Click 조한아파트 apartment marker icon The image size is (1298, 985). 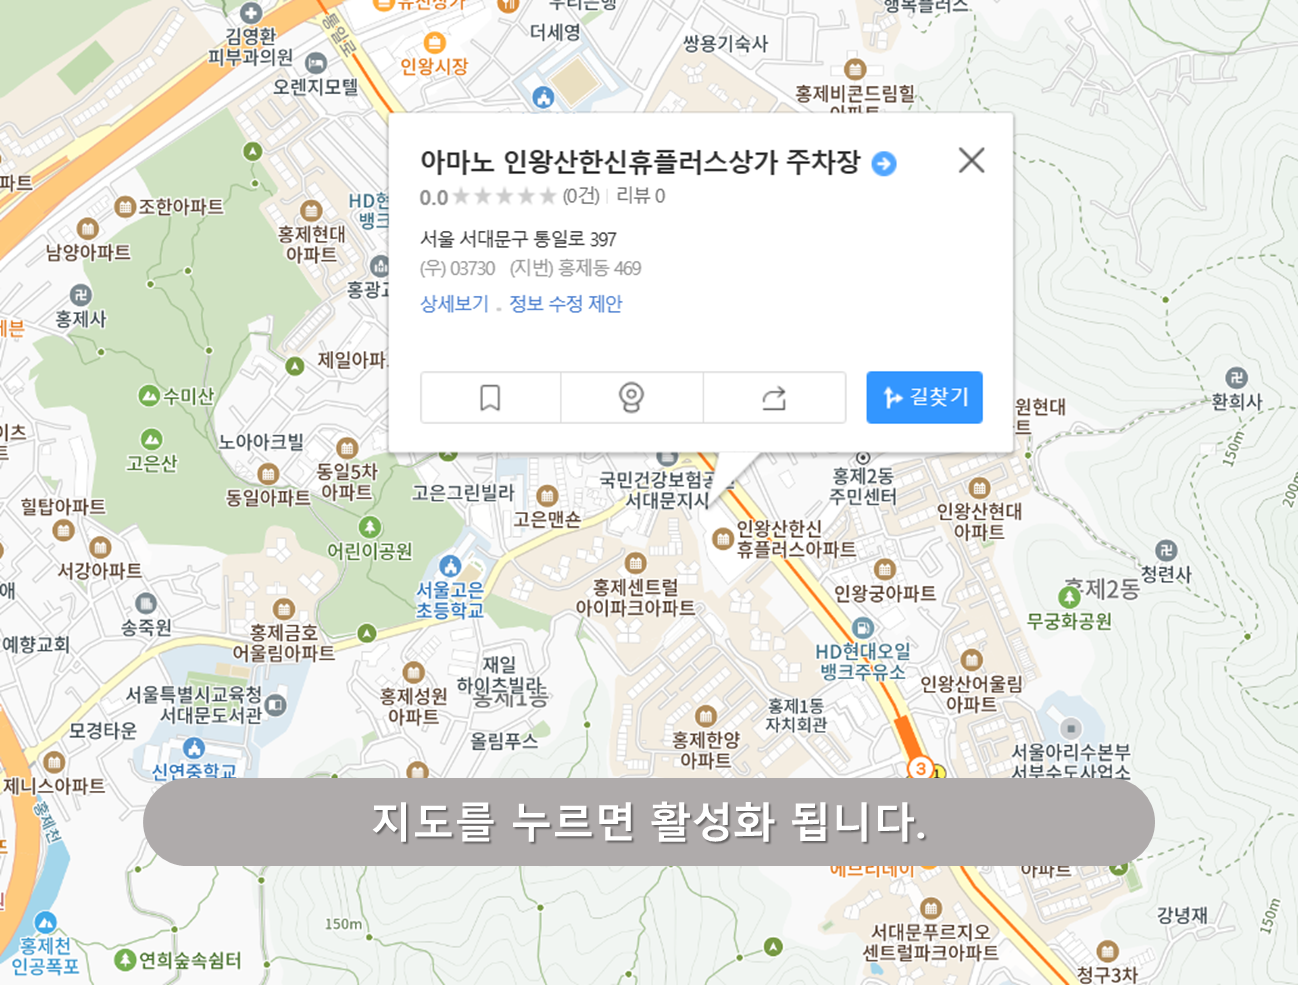pyautogui.click(x=125, y=207)
